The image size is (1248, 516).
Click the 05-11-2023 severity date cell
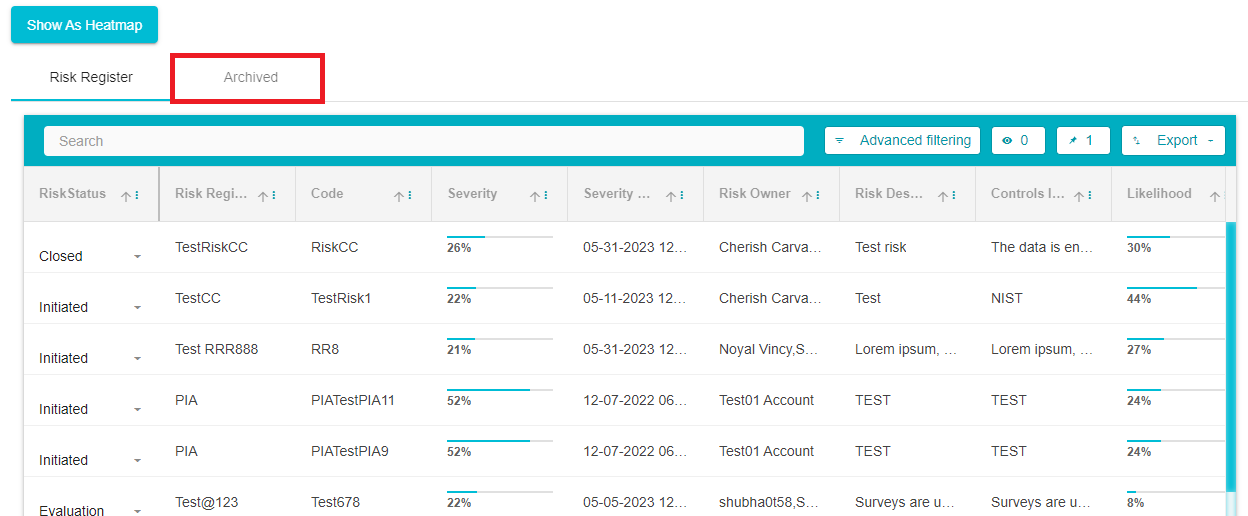pos(635,298)
